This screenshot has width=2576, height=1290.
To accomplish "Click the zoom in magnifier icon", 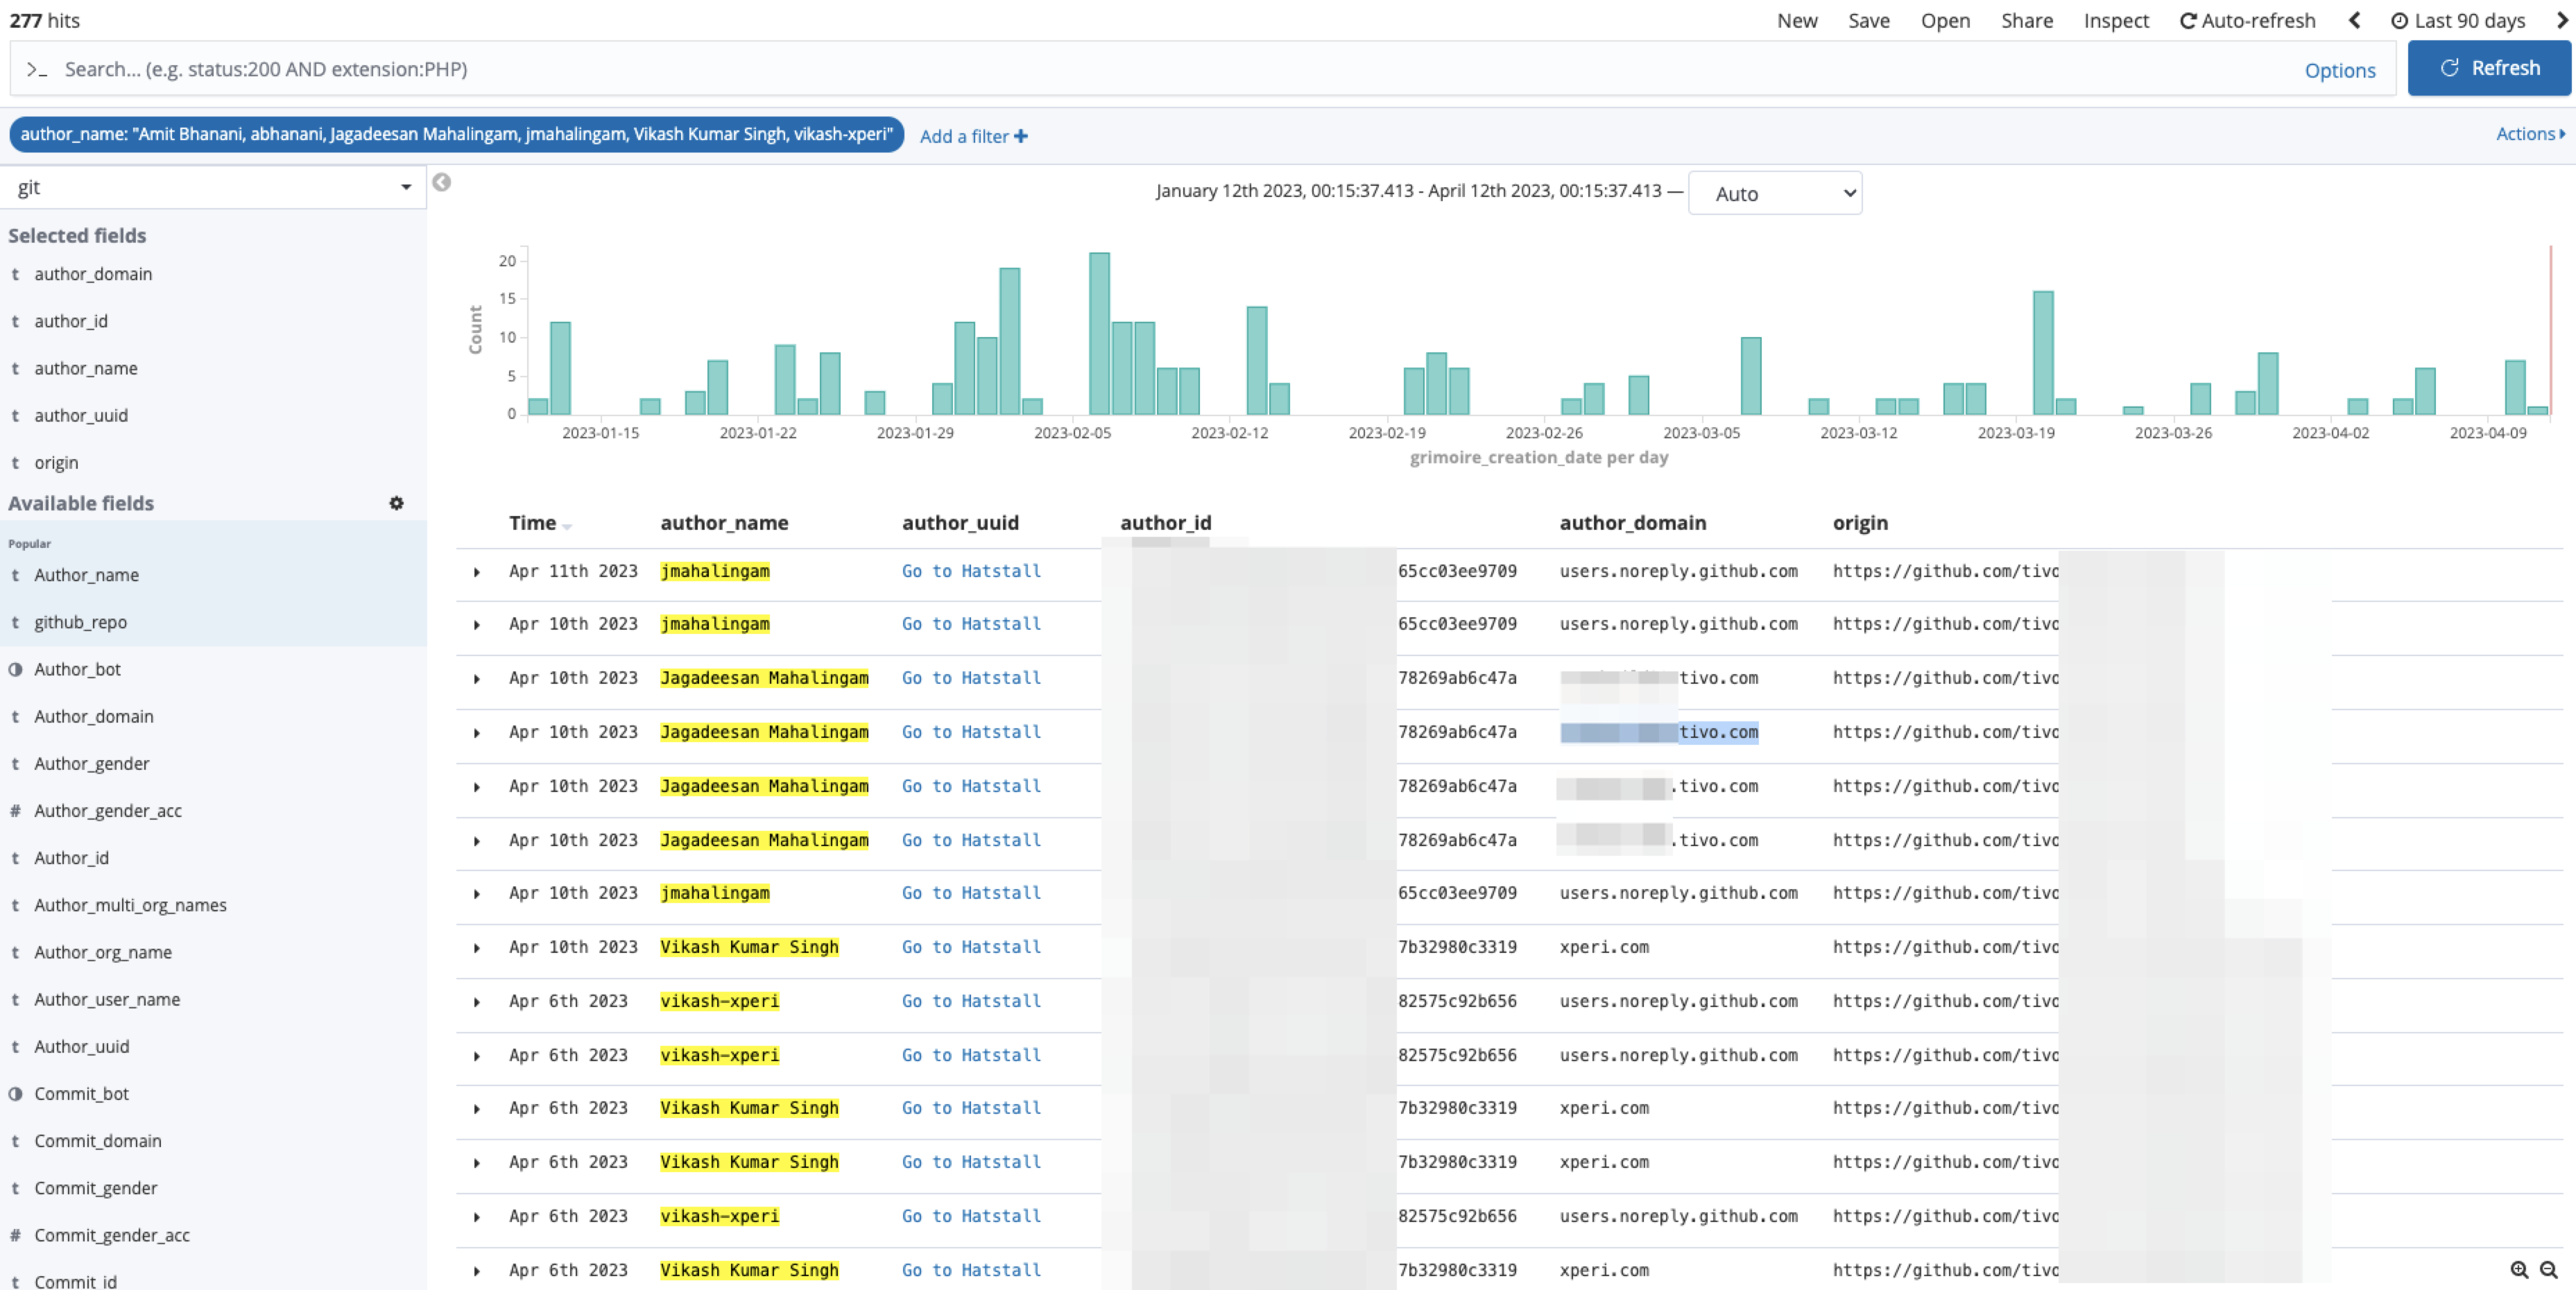I will point(2519,1269).
